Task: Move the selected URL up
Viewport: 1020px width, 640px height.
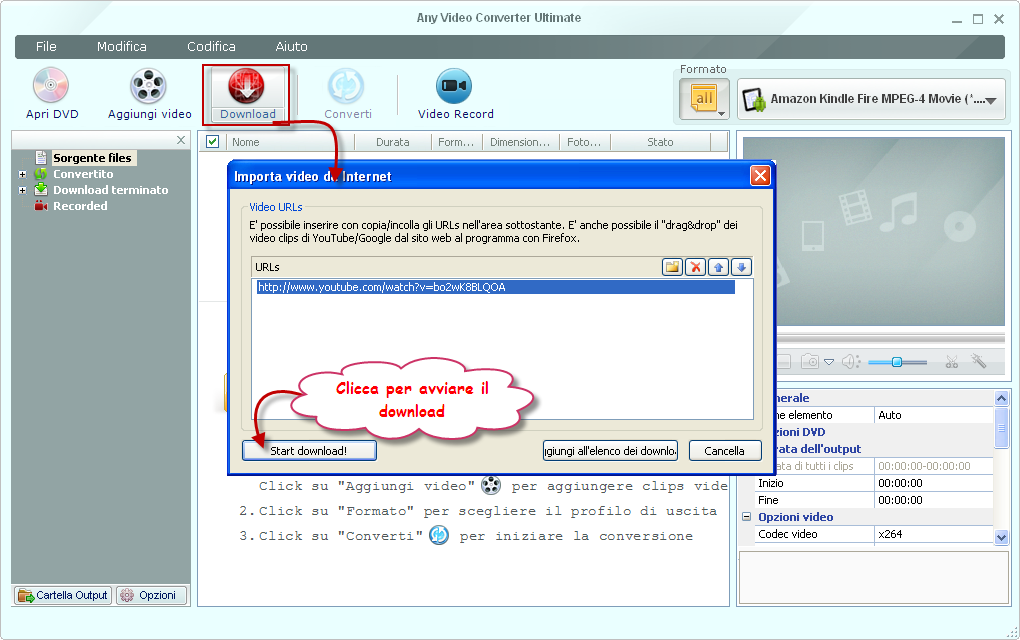Action: [718, 267]
